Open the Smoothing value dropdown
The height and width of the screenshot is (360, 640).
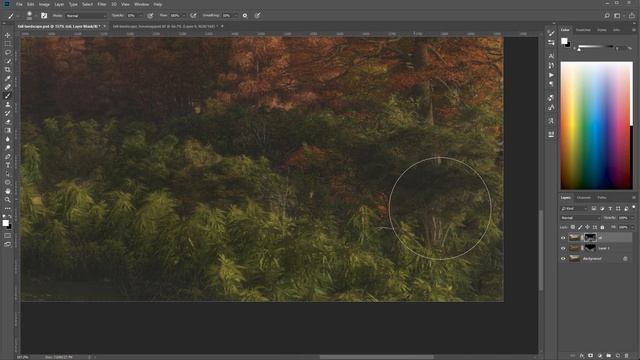click(236, 16)
